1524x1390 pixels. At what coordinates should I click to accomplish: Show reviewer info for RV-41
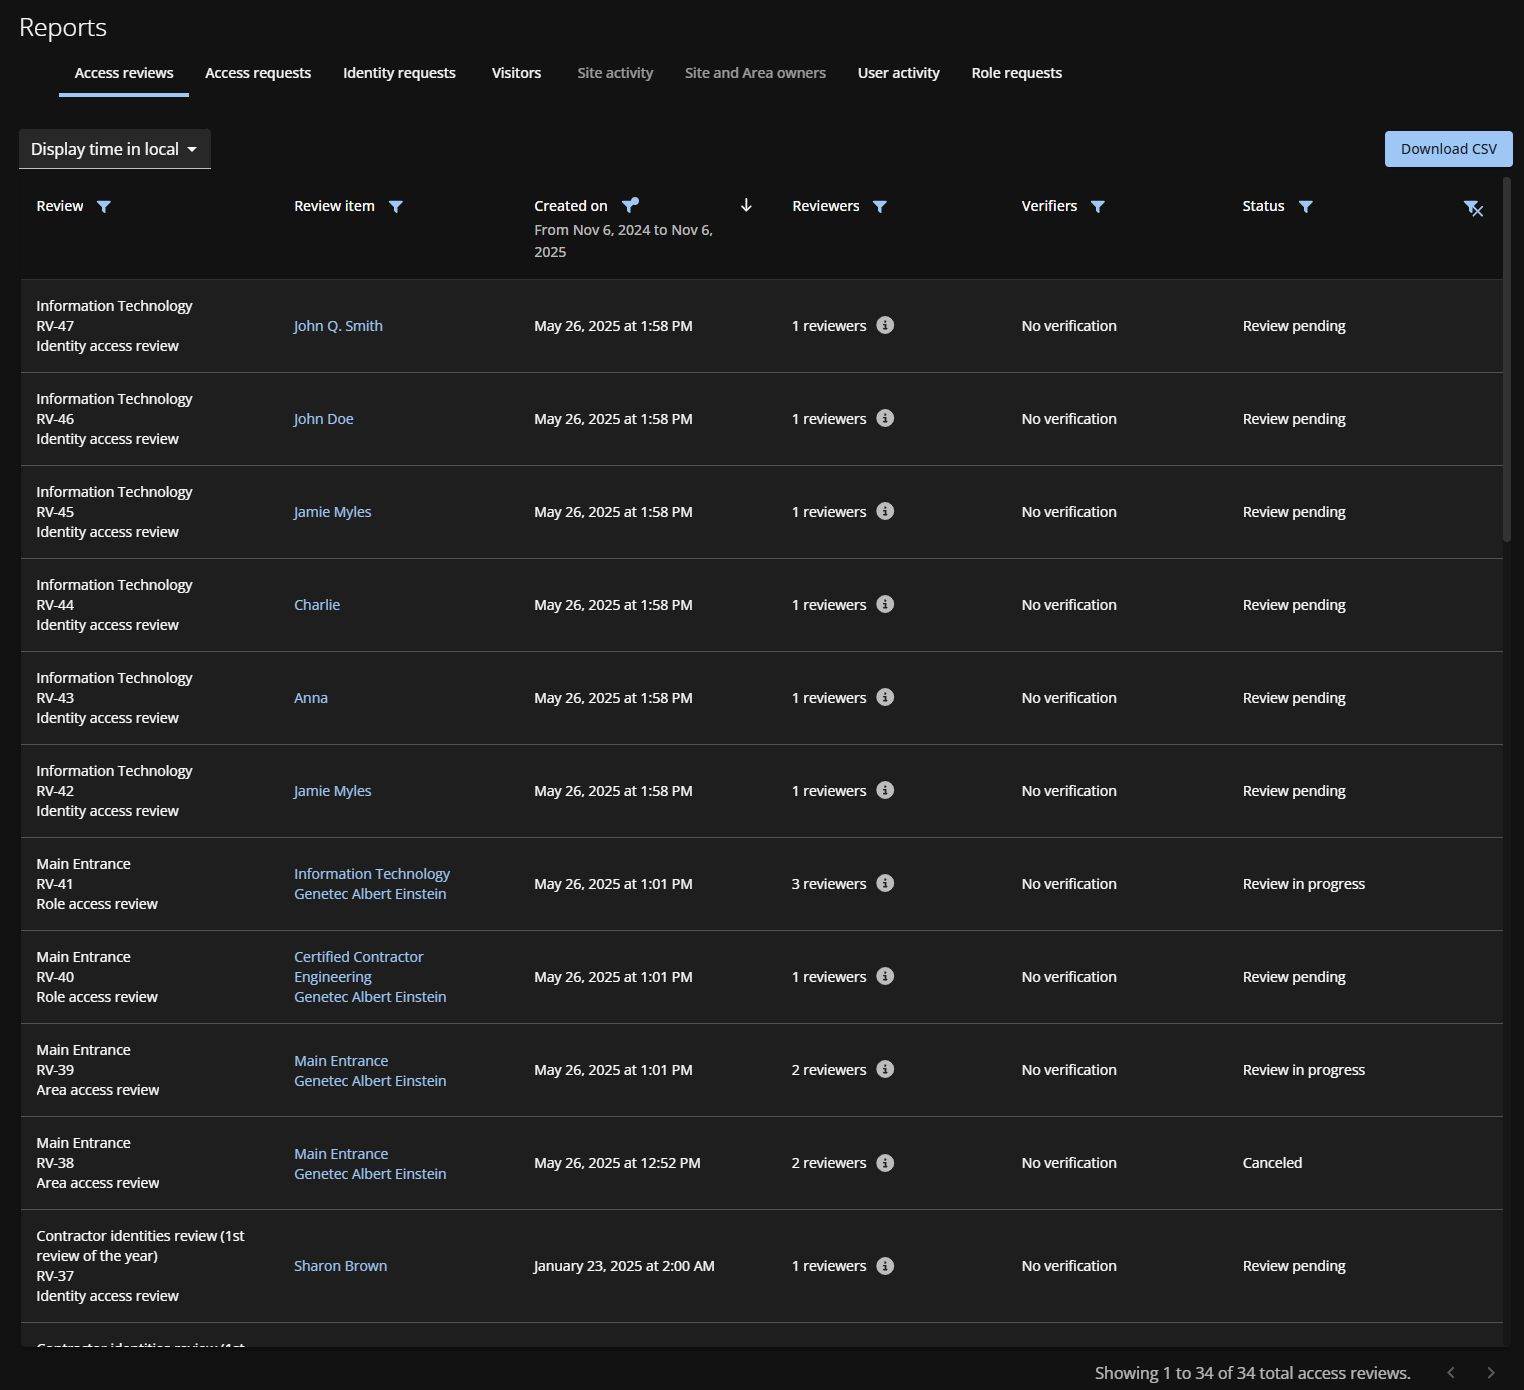coord(885,883)
